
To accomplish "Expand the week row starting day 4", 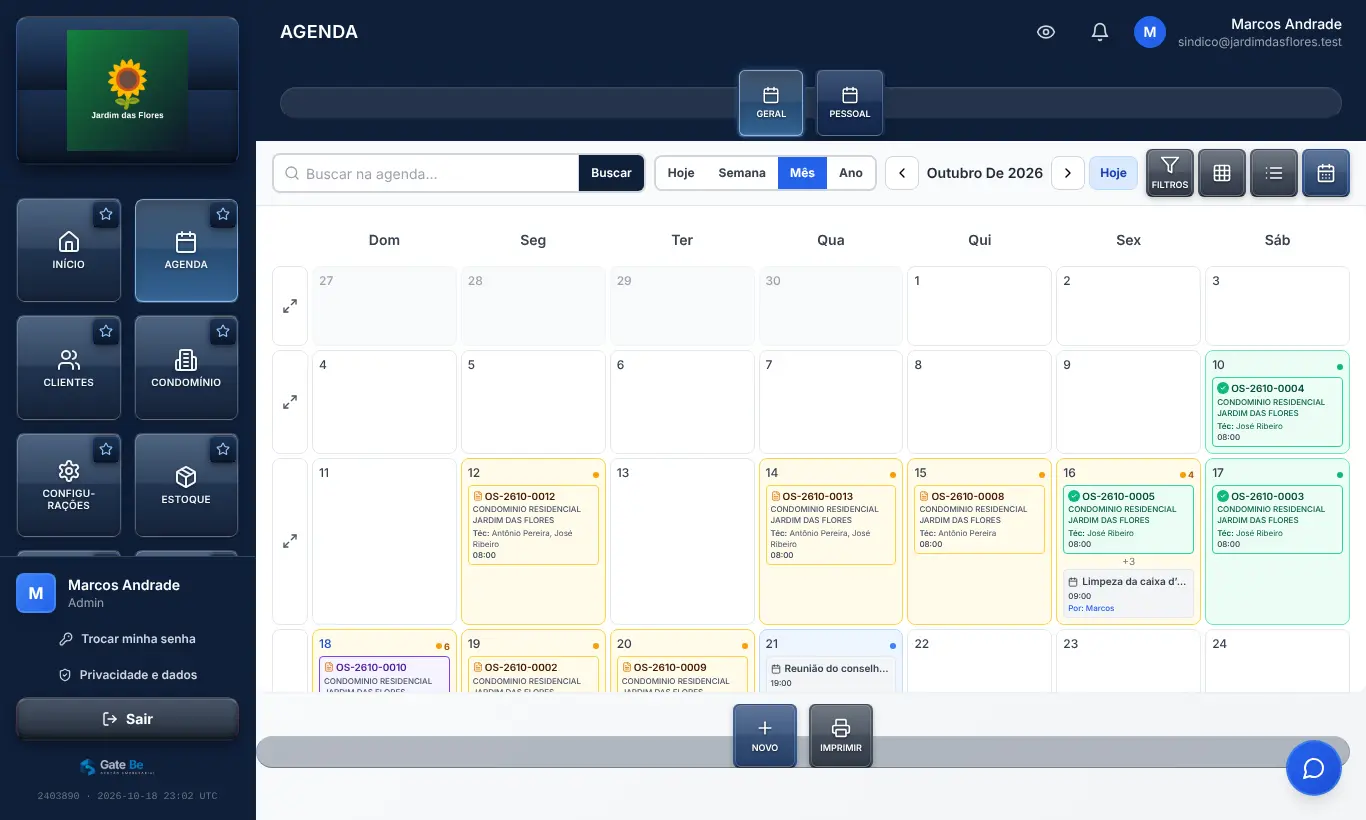I will tap(290, 402).
